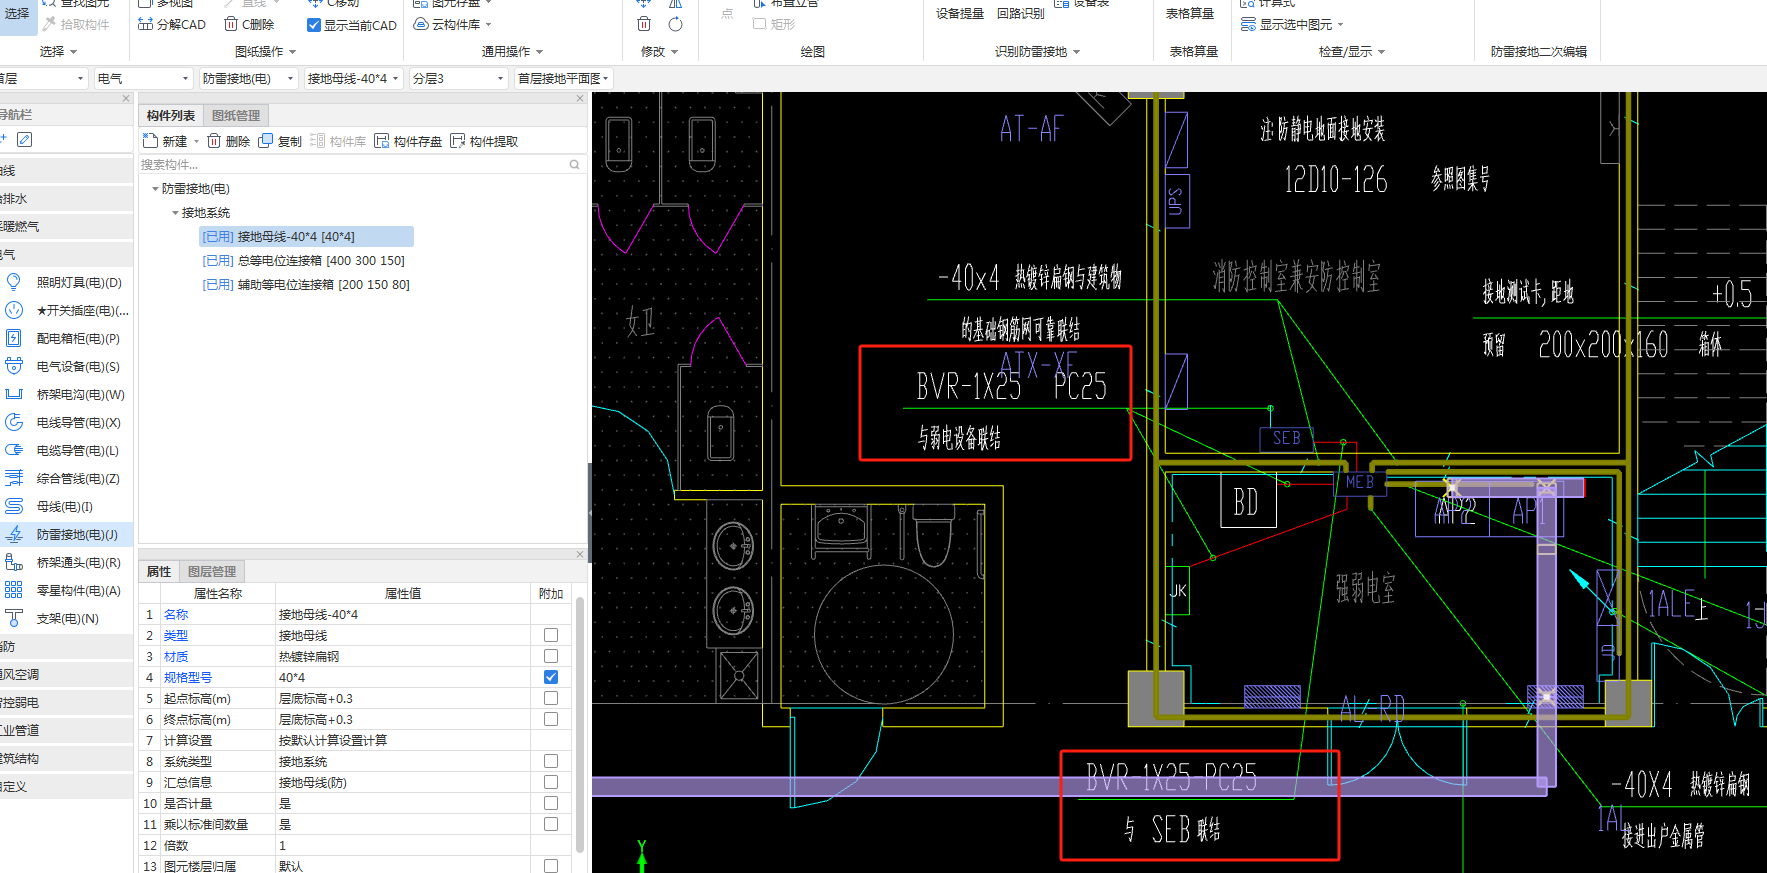The height and width of the screenshot is (873, 1767).
Task: Open the 电气 discipline dropdown
Action: (143, 78)
